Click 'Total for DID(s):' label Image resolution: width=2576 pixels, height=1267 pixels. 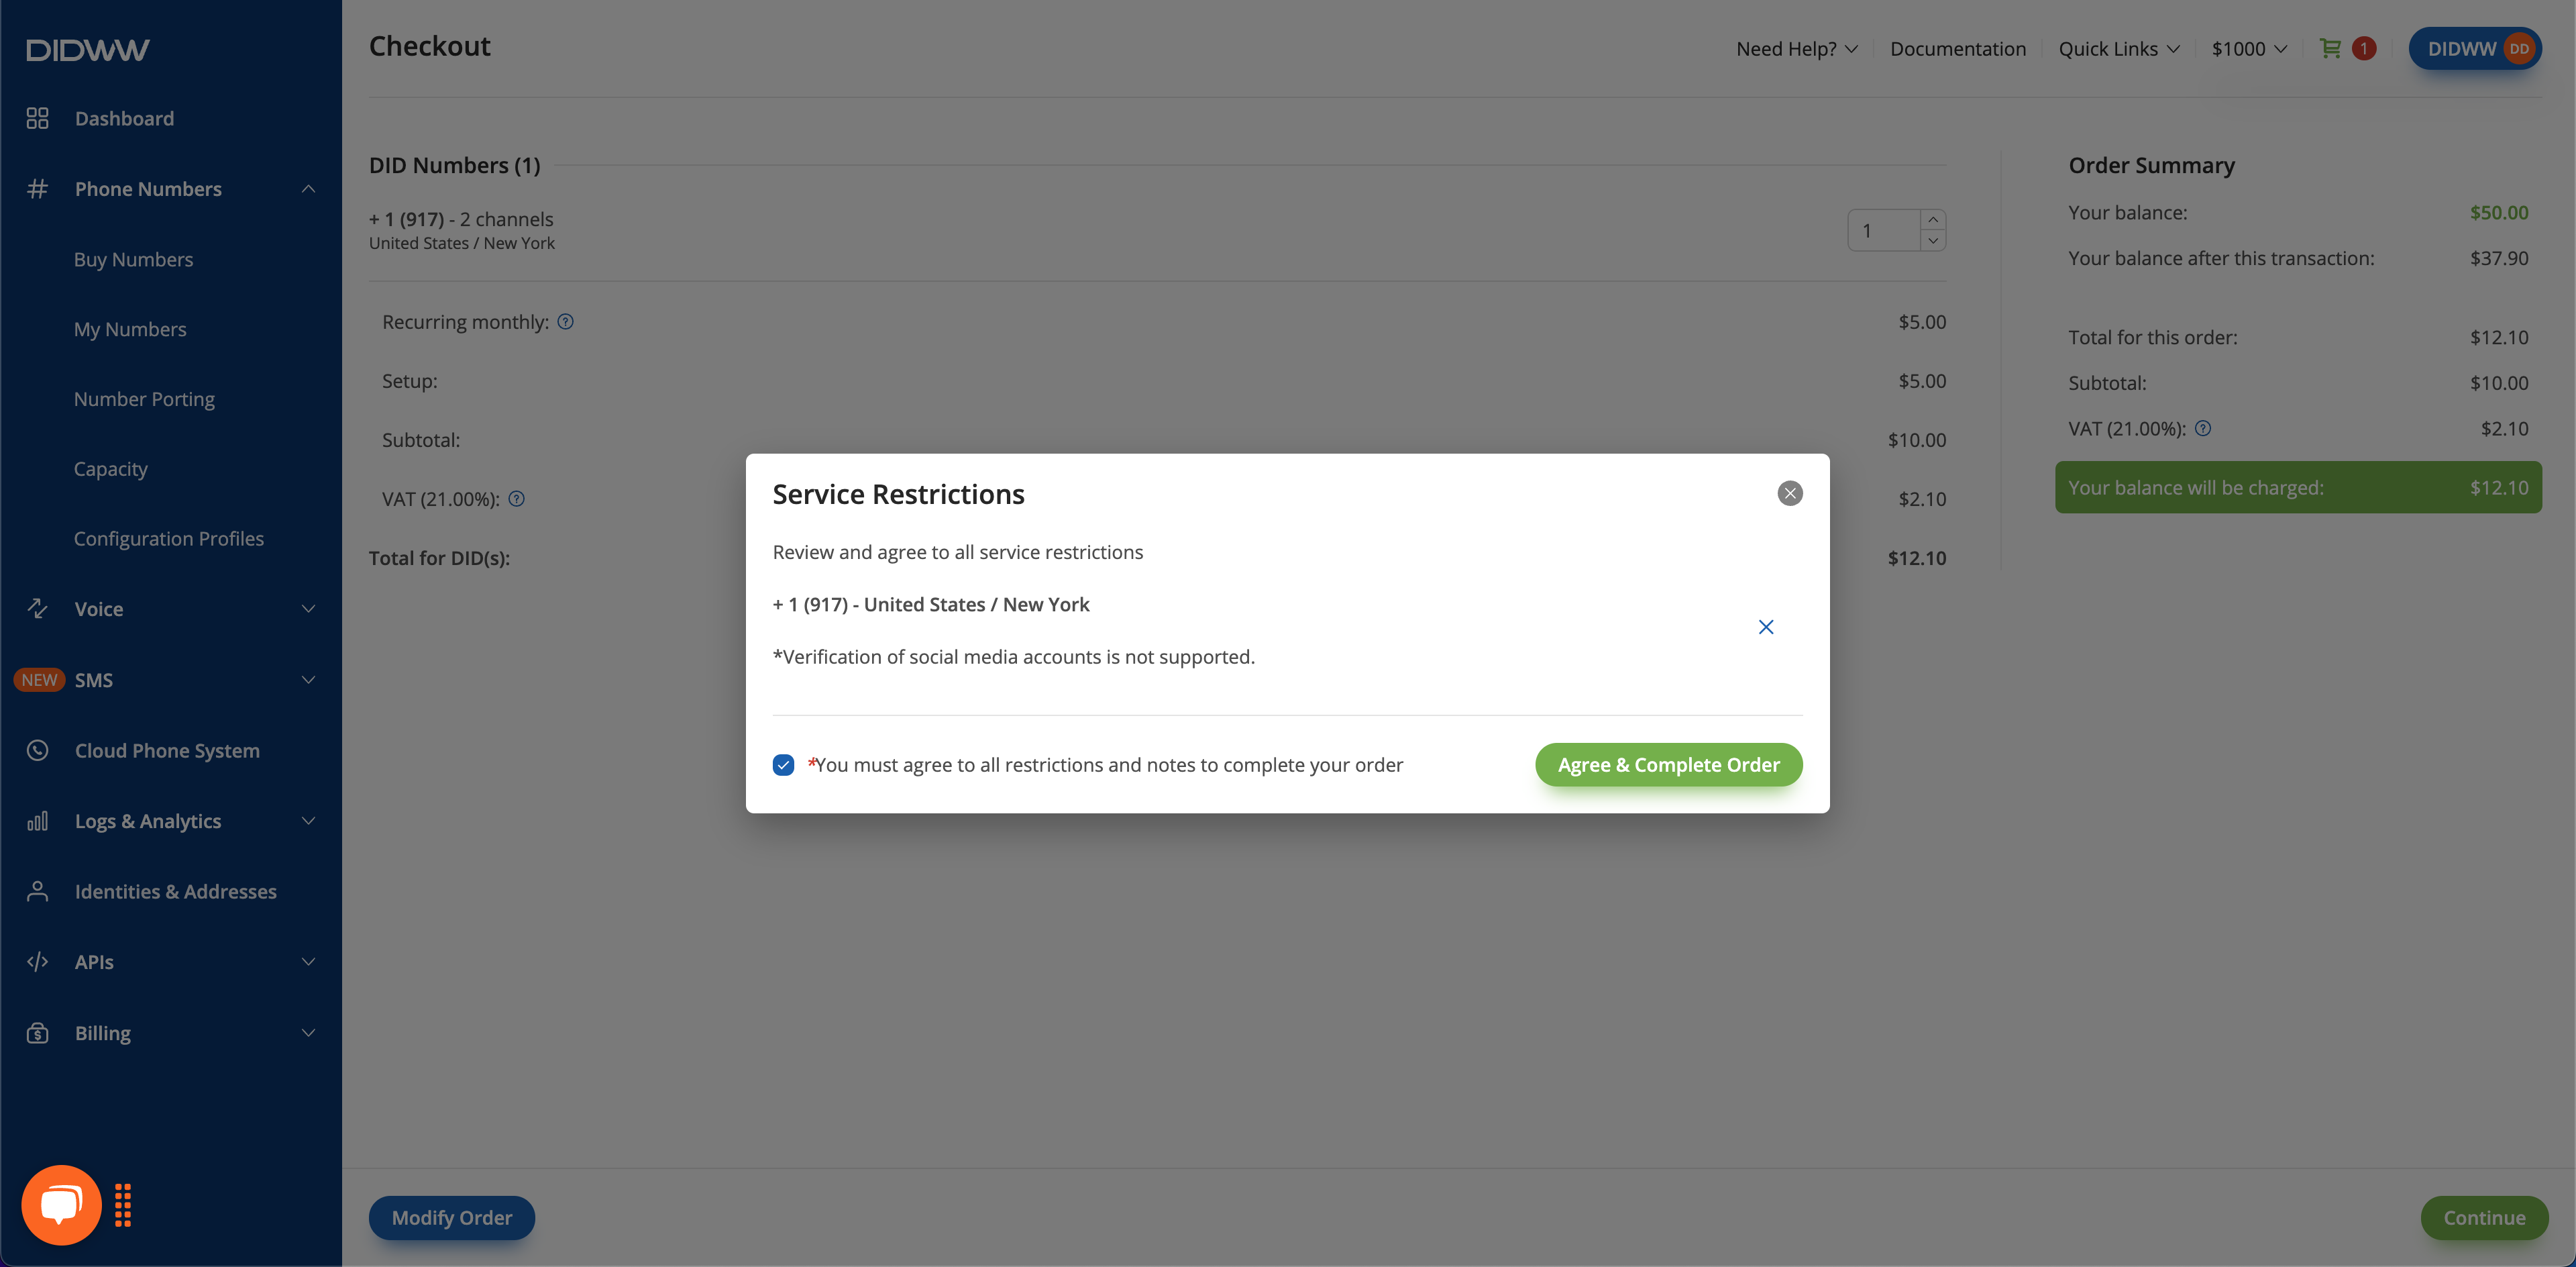(439, 558)
